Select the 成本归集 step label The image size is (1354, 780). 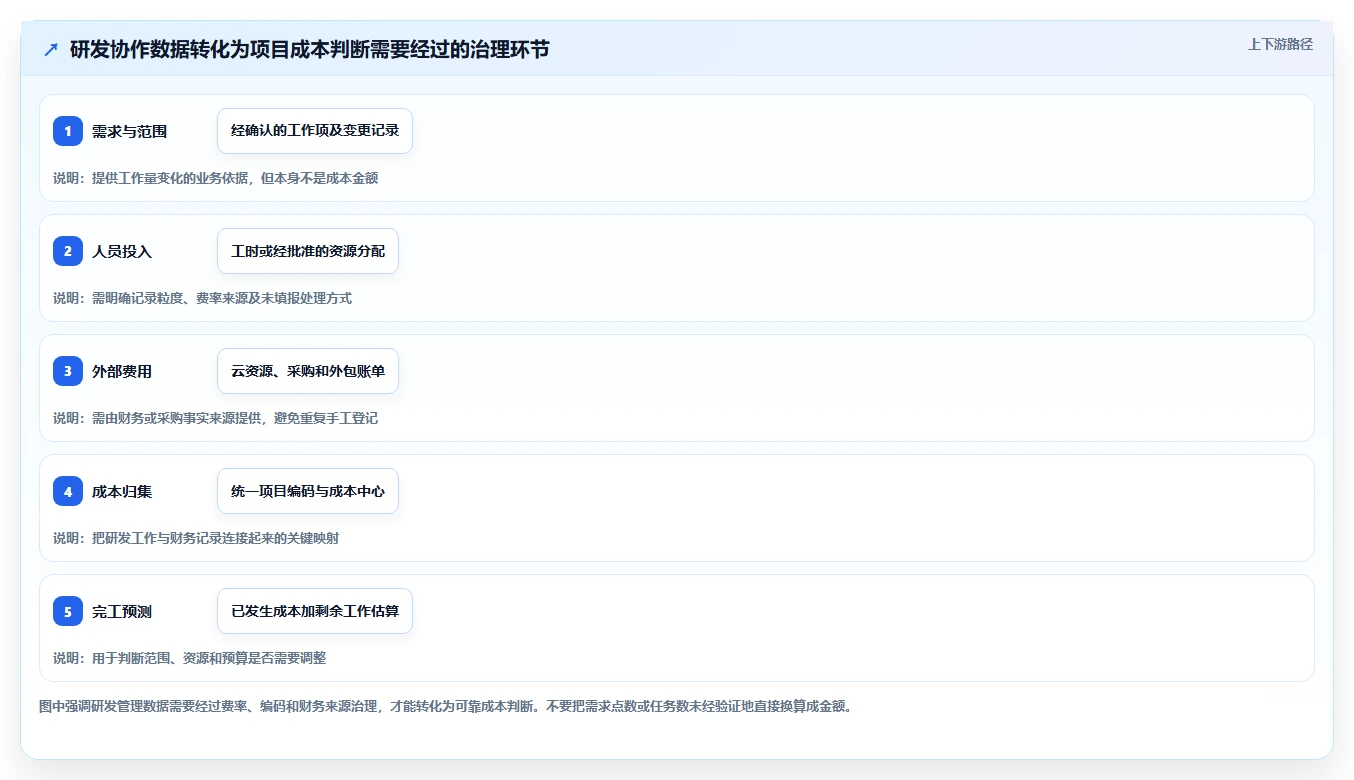point(122,491)
